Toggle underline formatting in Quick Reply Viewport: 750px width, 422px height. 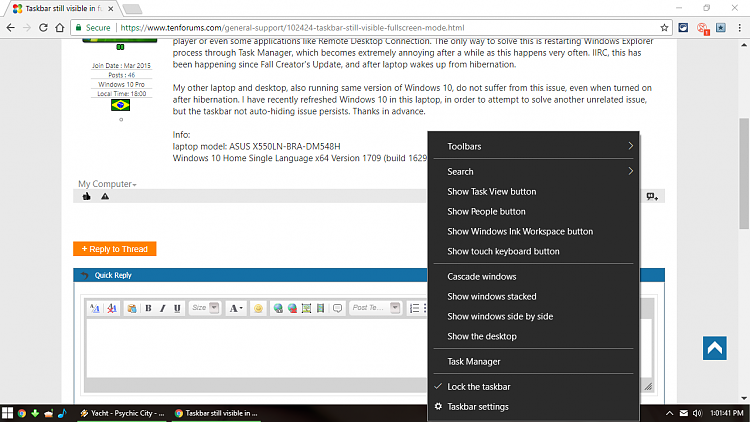[x=177, y=308]
